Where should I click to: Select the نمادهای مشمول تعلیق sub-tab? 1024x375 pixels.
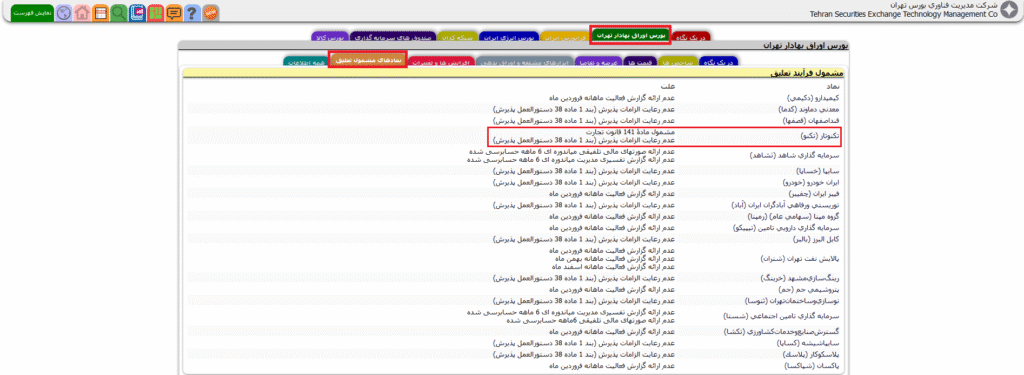(x=368, y=59)
